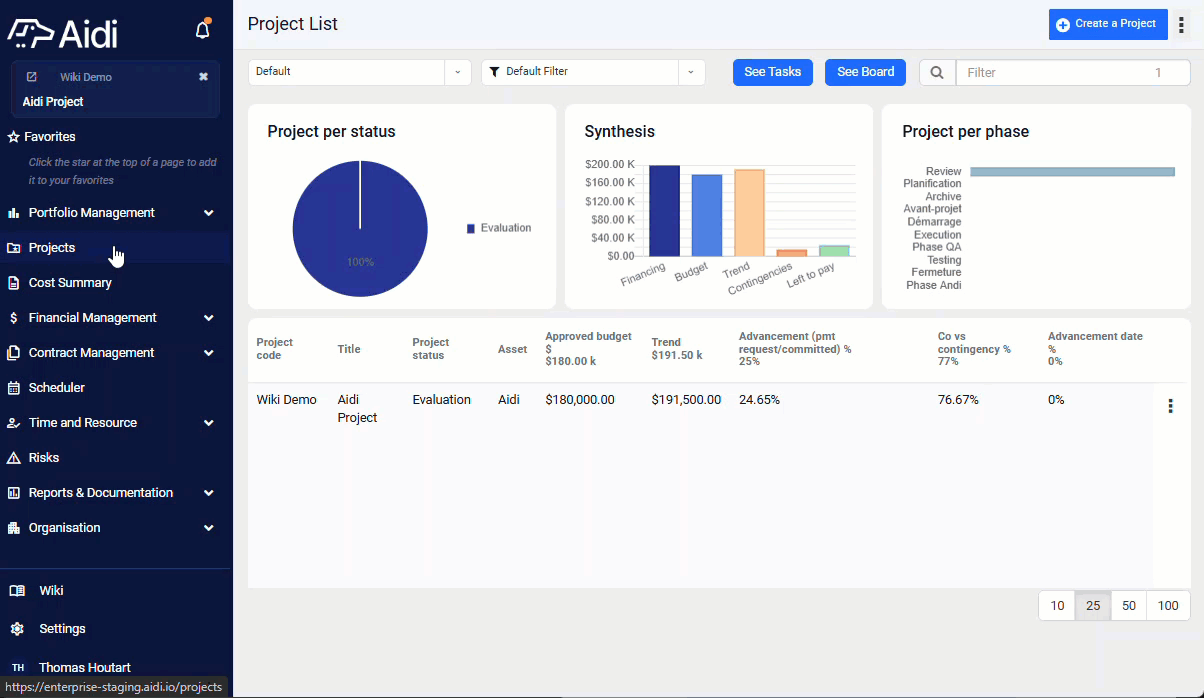The width and height of the screenshot is (1204, 698).
Task: Click the Aidi logo
Action: [x=63, y=33]
